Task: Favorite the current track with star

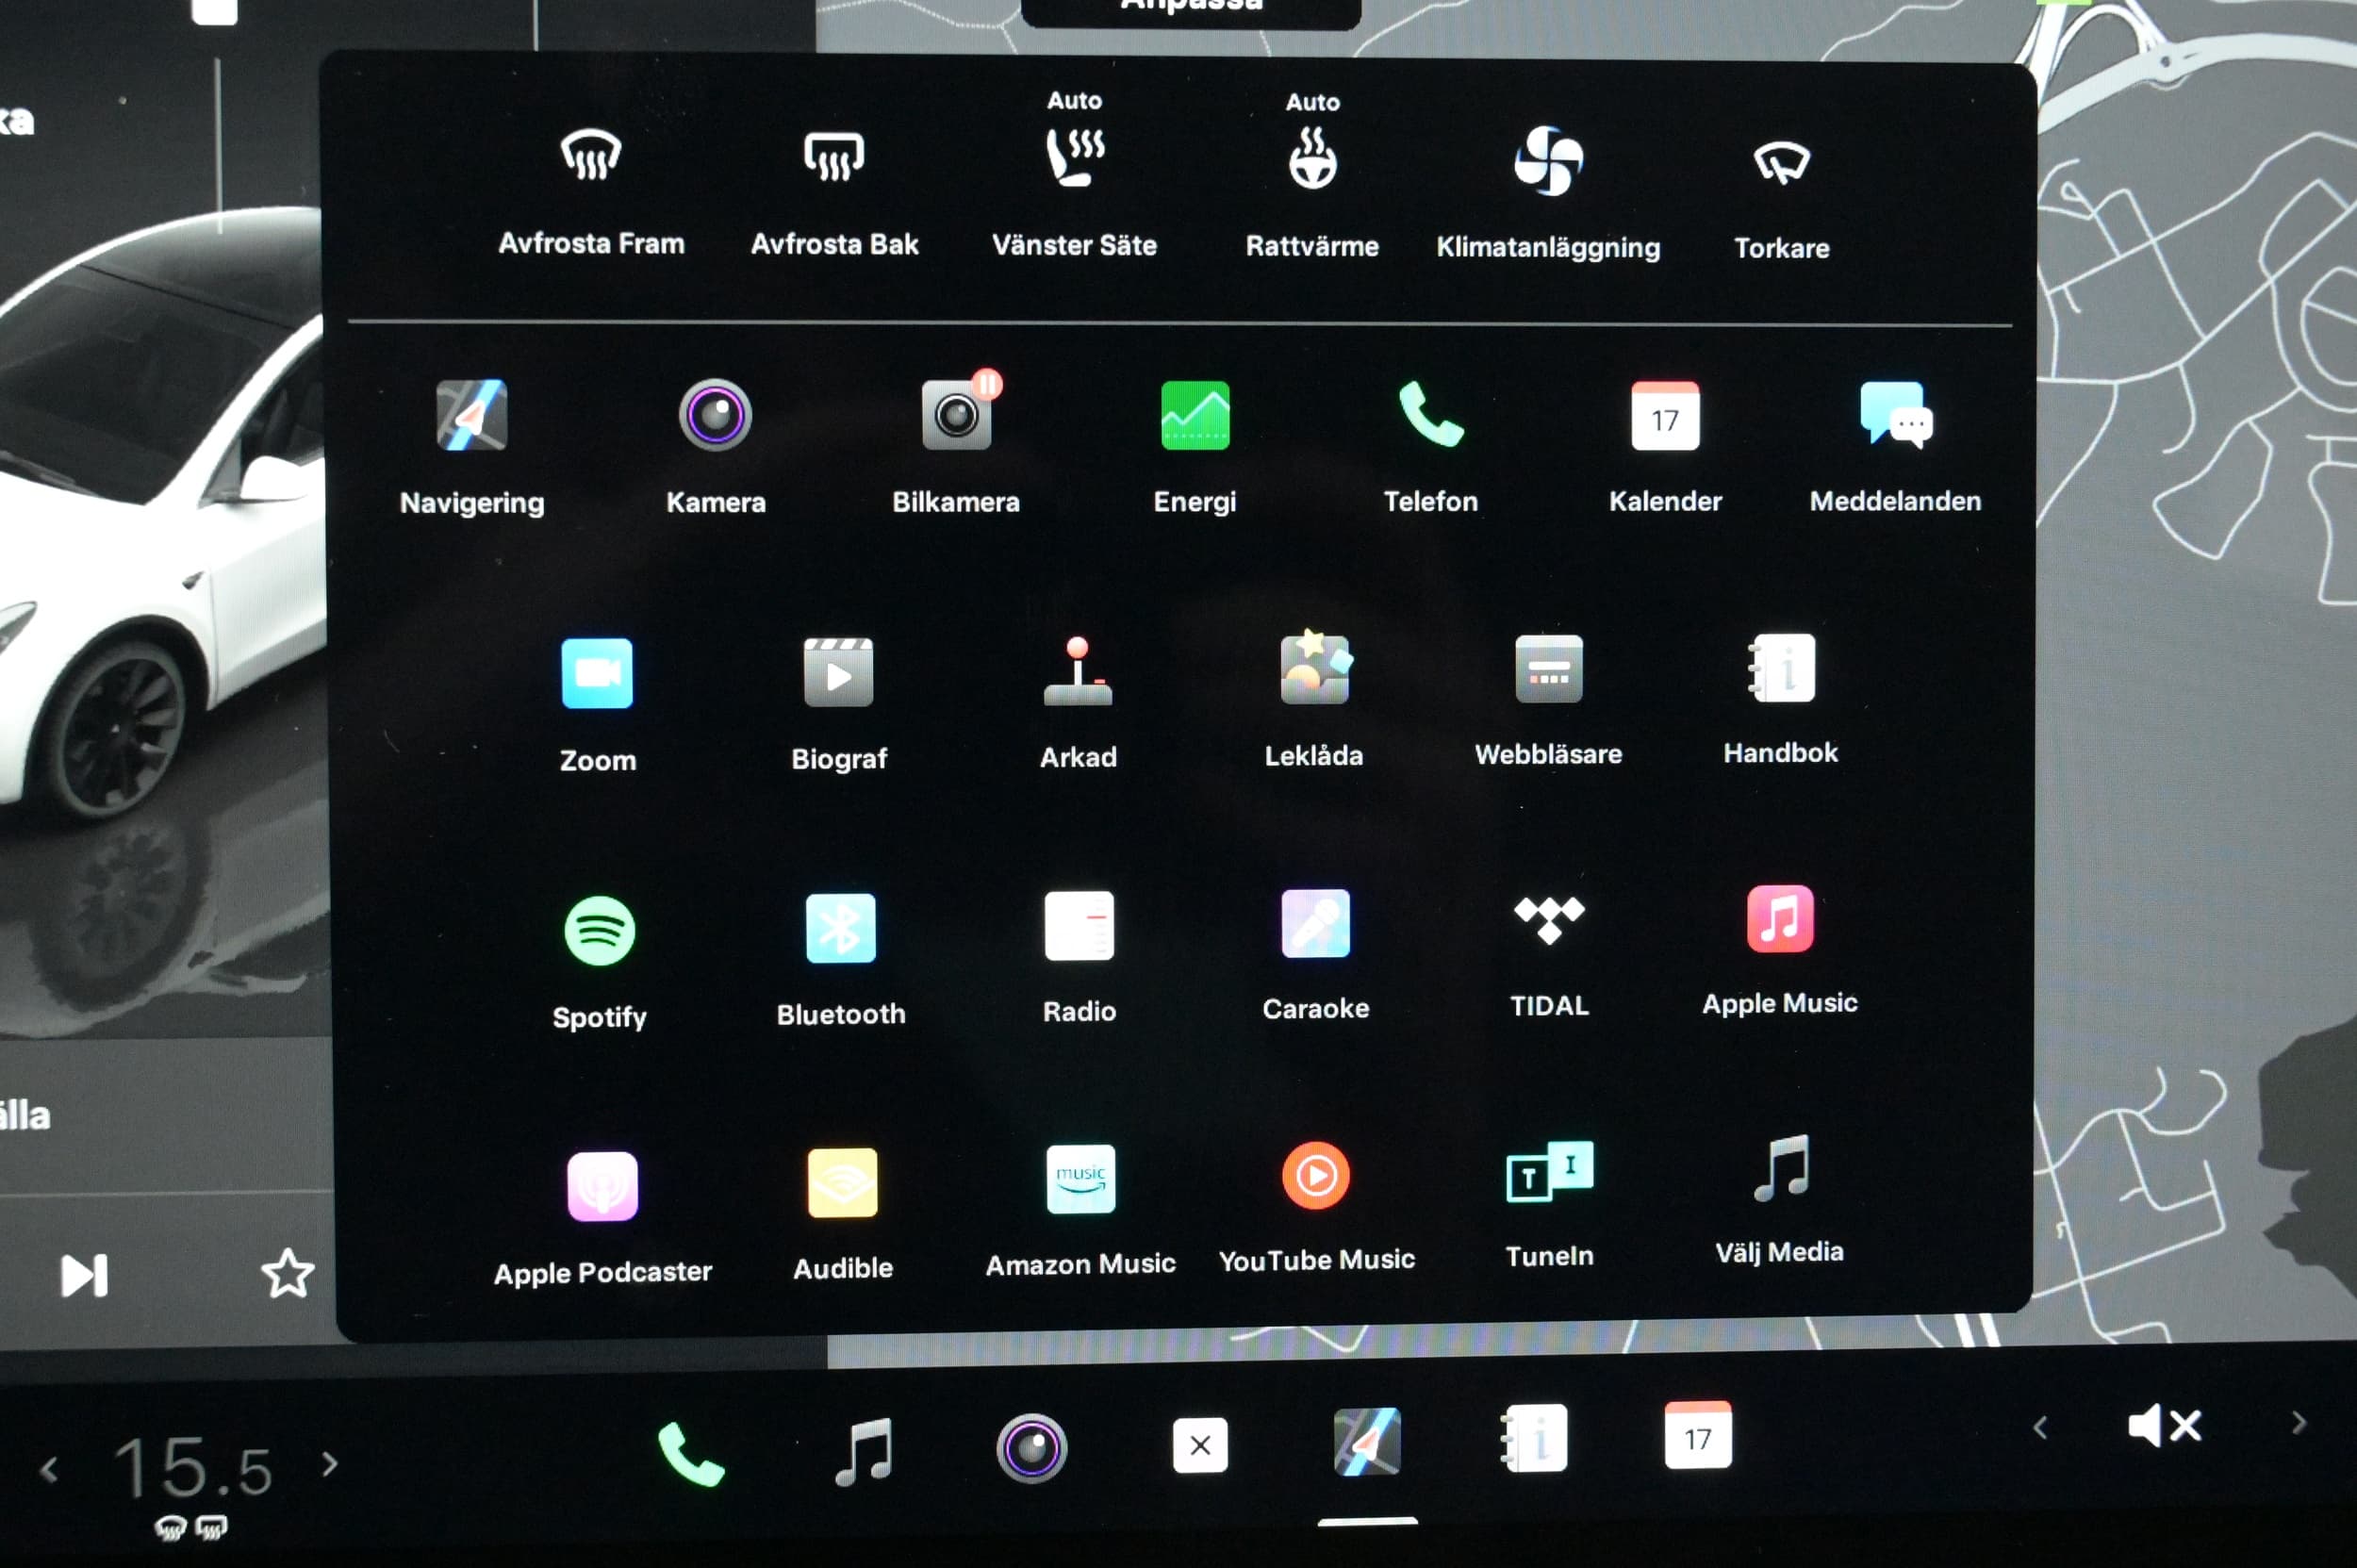Action: coord(287,1273)
